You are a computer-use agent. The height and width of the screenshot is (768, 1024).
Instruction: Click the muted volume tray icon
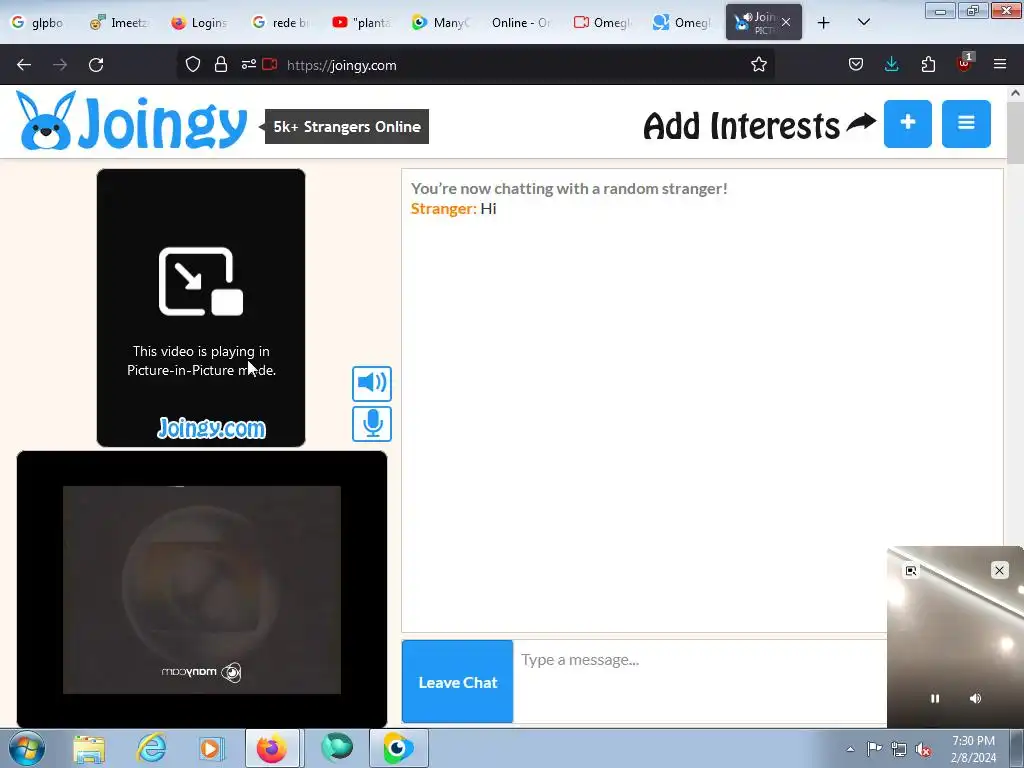(923, 749)
